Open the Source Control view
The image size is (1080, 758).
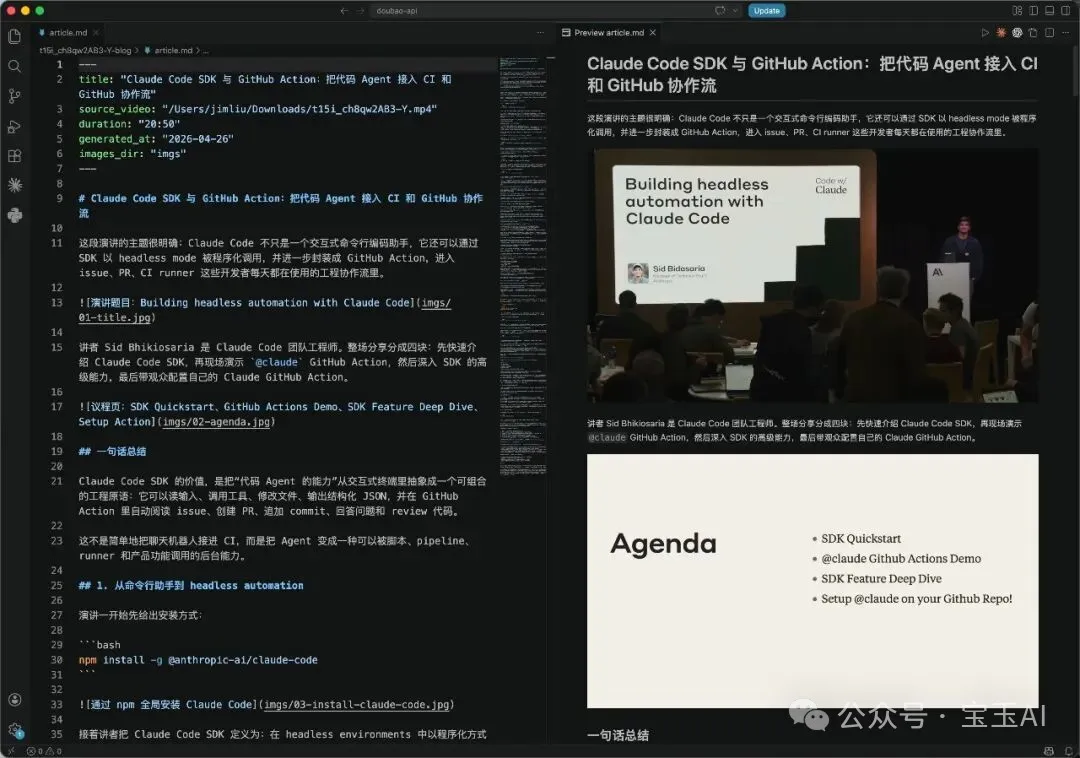point(14,96)
